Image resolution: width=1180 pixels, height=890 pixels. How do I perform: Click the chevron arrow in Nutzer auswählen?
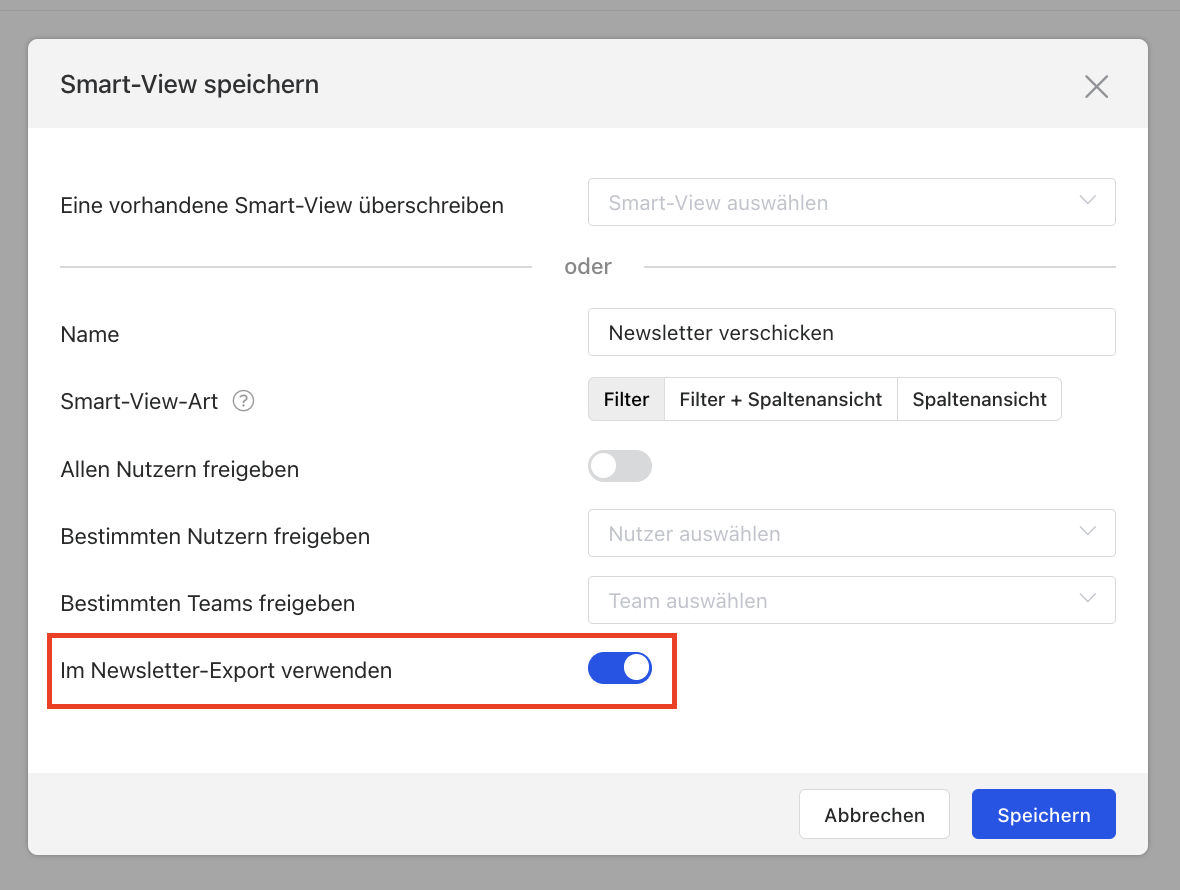point(1088,532)
